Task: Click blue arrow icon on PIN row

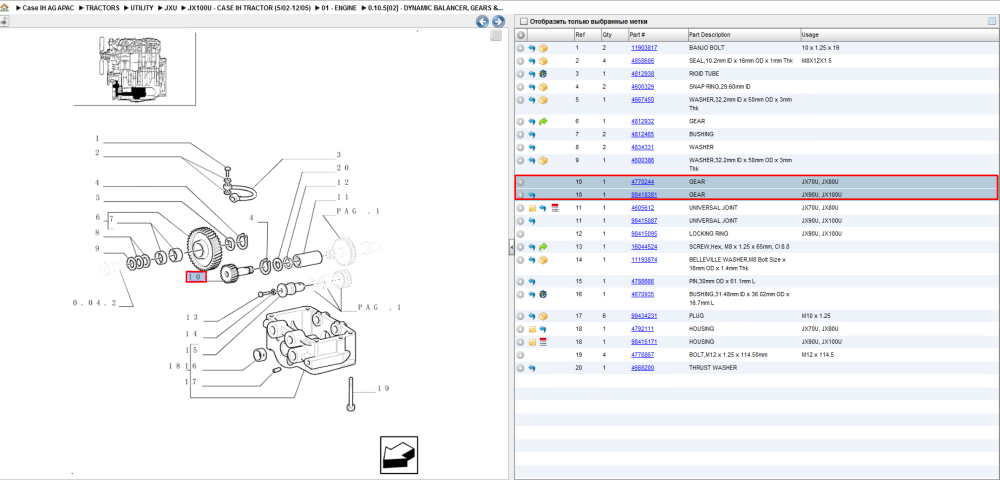Action: tap(532, 281)
